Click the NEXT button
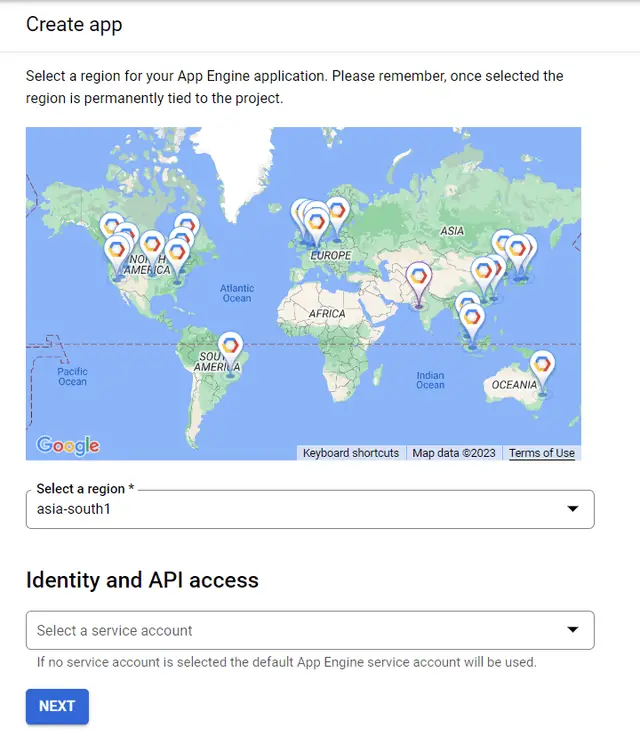The height and width of the screenshot is (752, 640). [x=57, y=706]
